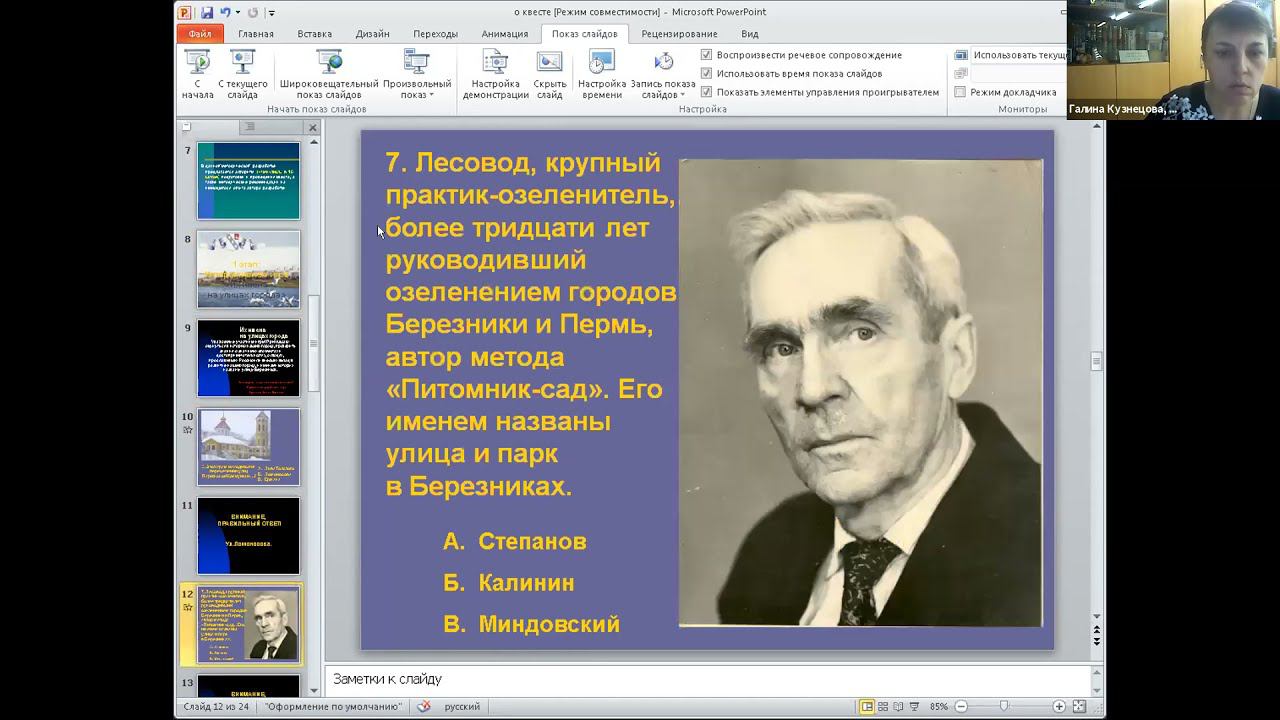Click answer option 'Б. Калинин' on slide
The width and height of the screenshot is (1280, 720).
509,583
